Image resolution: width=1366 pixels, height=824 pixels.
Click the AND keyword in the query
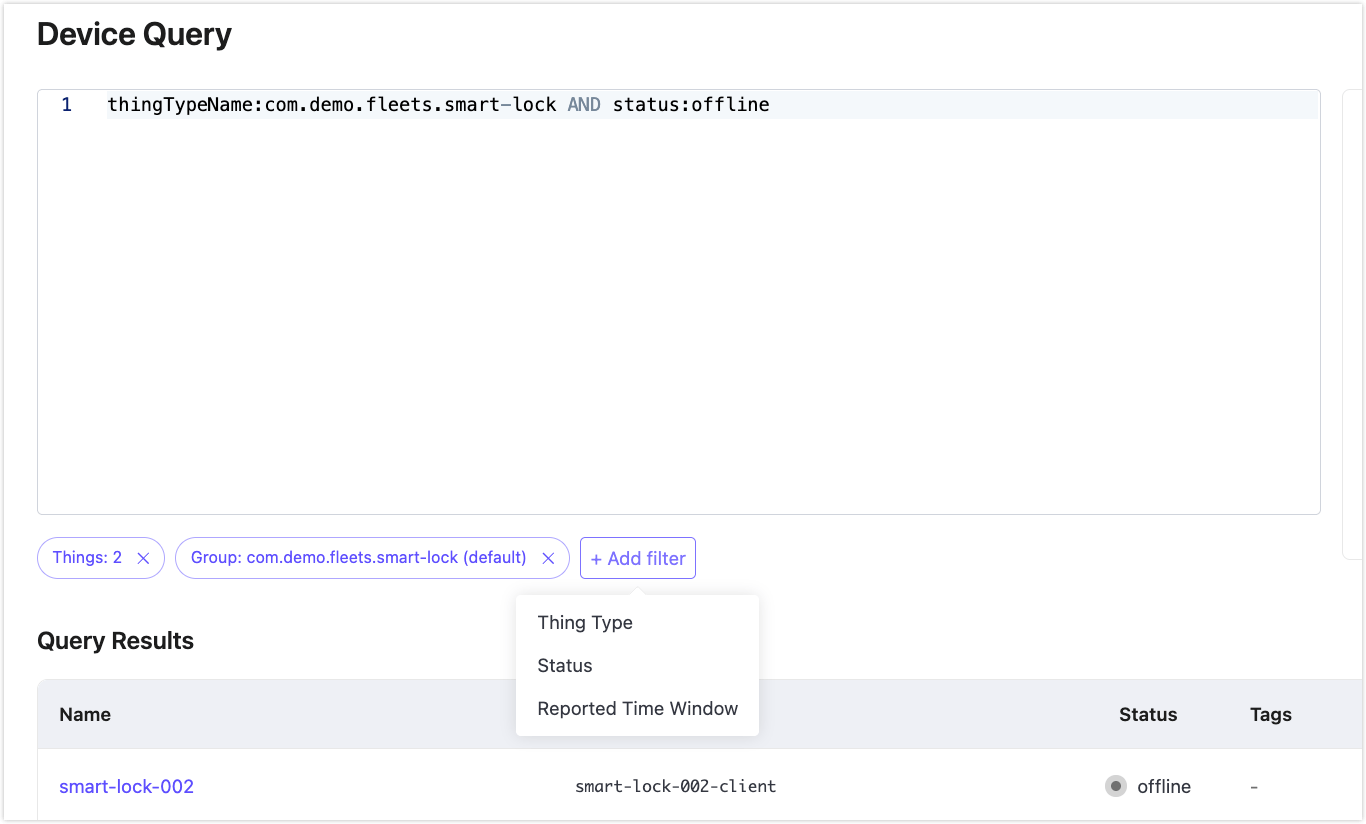pyautogui.click(x=584, y=104)
